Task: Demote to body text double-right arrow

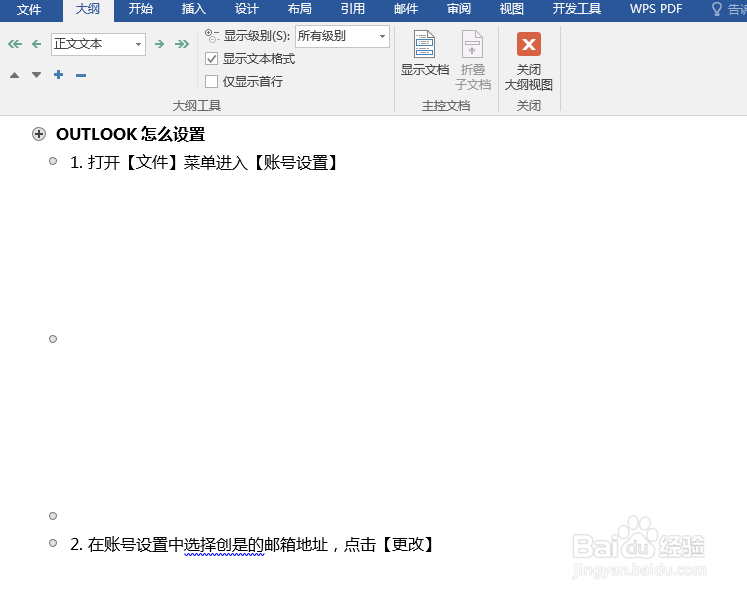Action: click(182, 44)
